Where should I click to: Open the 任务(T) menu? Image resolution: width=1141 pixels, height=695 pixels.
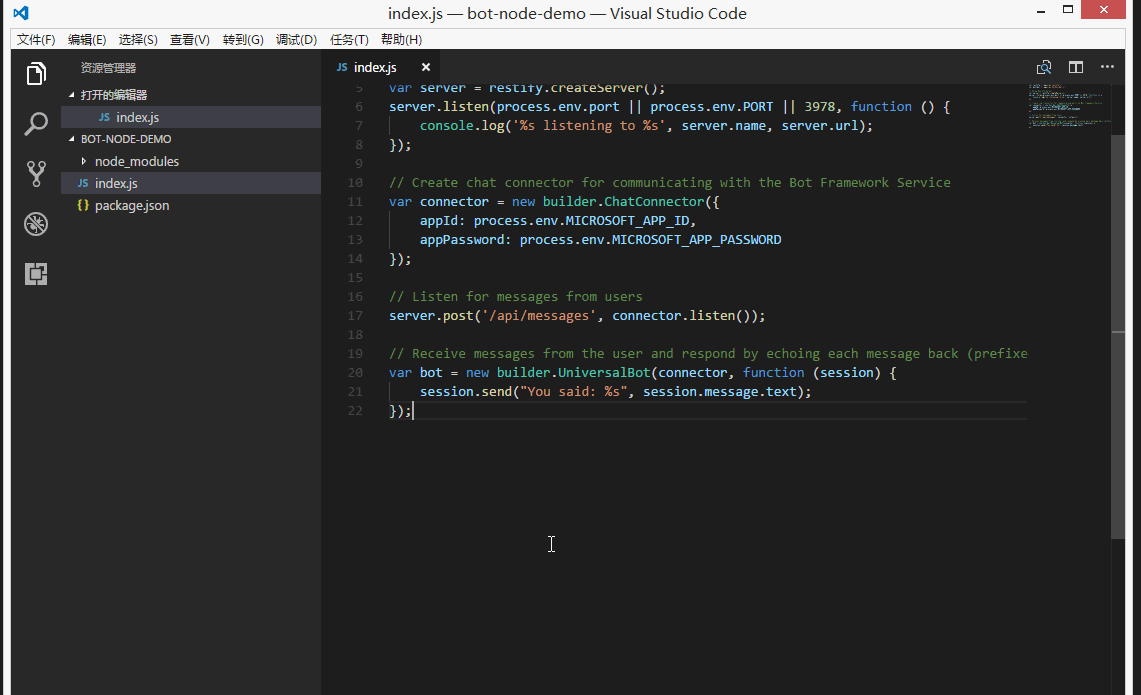click(349, 39)
